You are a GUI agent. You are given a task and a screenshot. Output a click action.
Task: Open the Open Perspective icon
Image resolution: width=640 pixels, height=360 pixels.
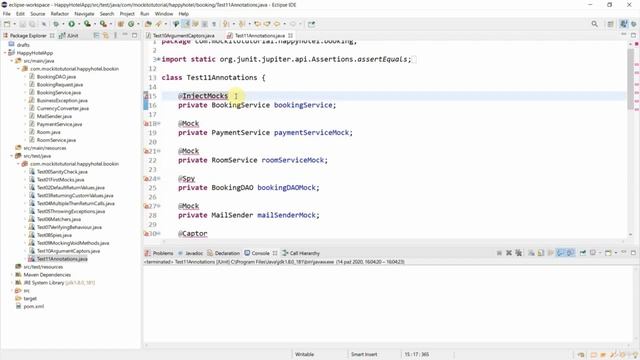(x=611, y=24)
